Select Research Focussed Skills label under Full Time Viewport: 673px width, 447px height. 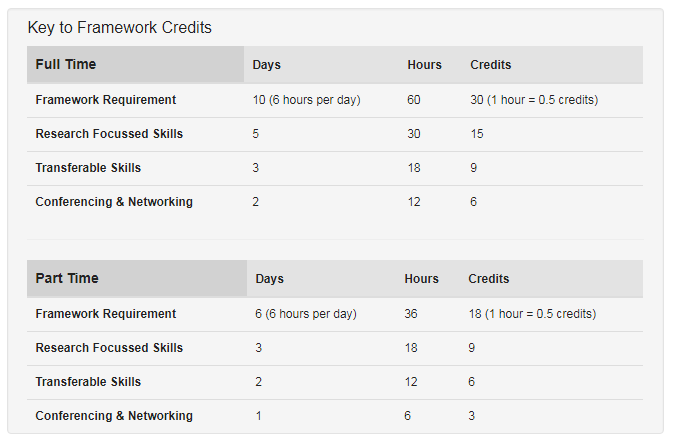click(109, 134)
